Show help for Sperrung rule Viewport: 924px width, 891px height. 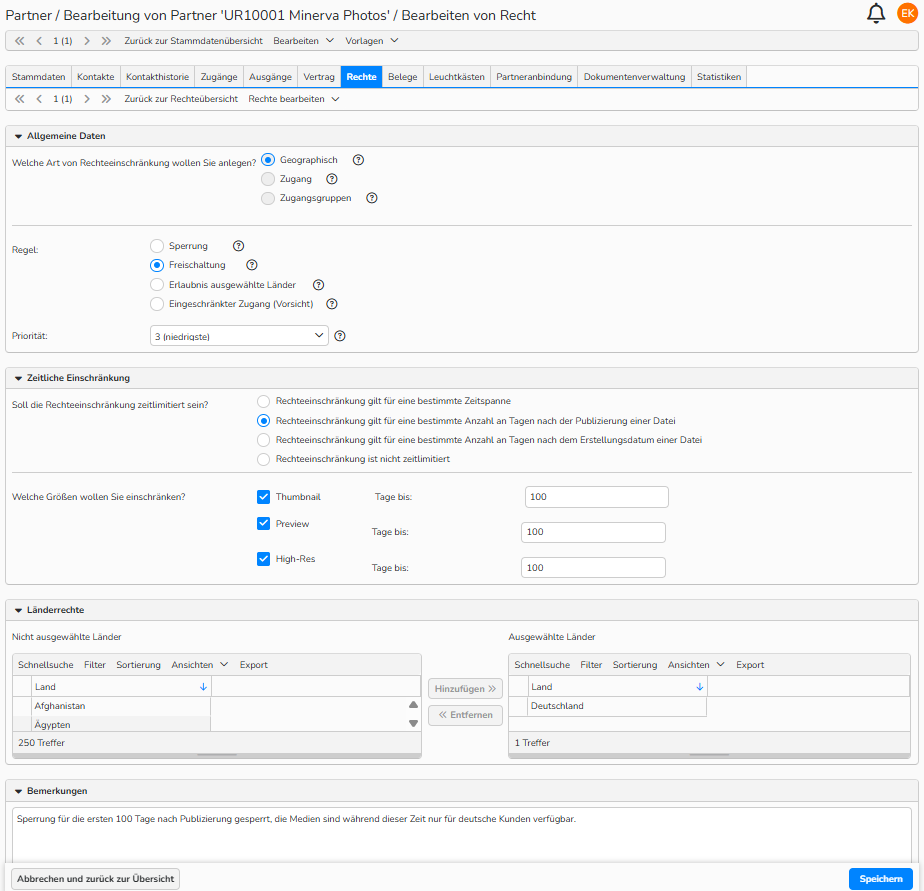pyautogui.click(x=239, y=246)
